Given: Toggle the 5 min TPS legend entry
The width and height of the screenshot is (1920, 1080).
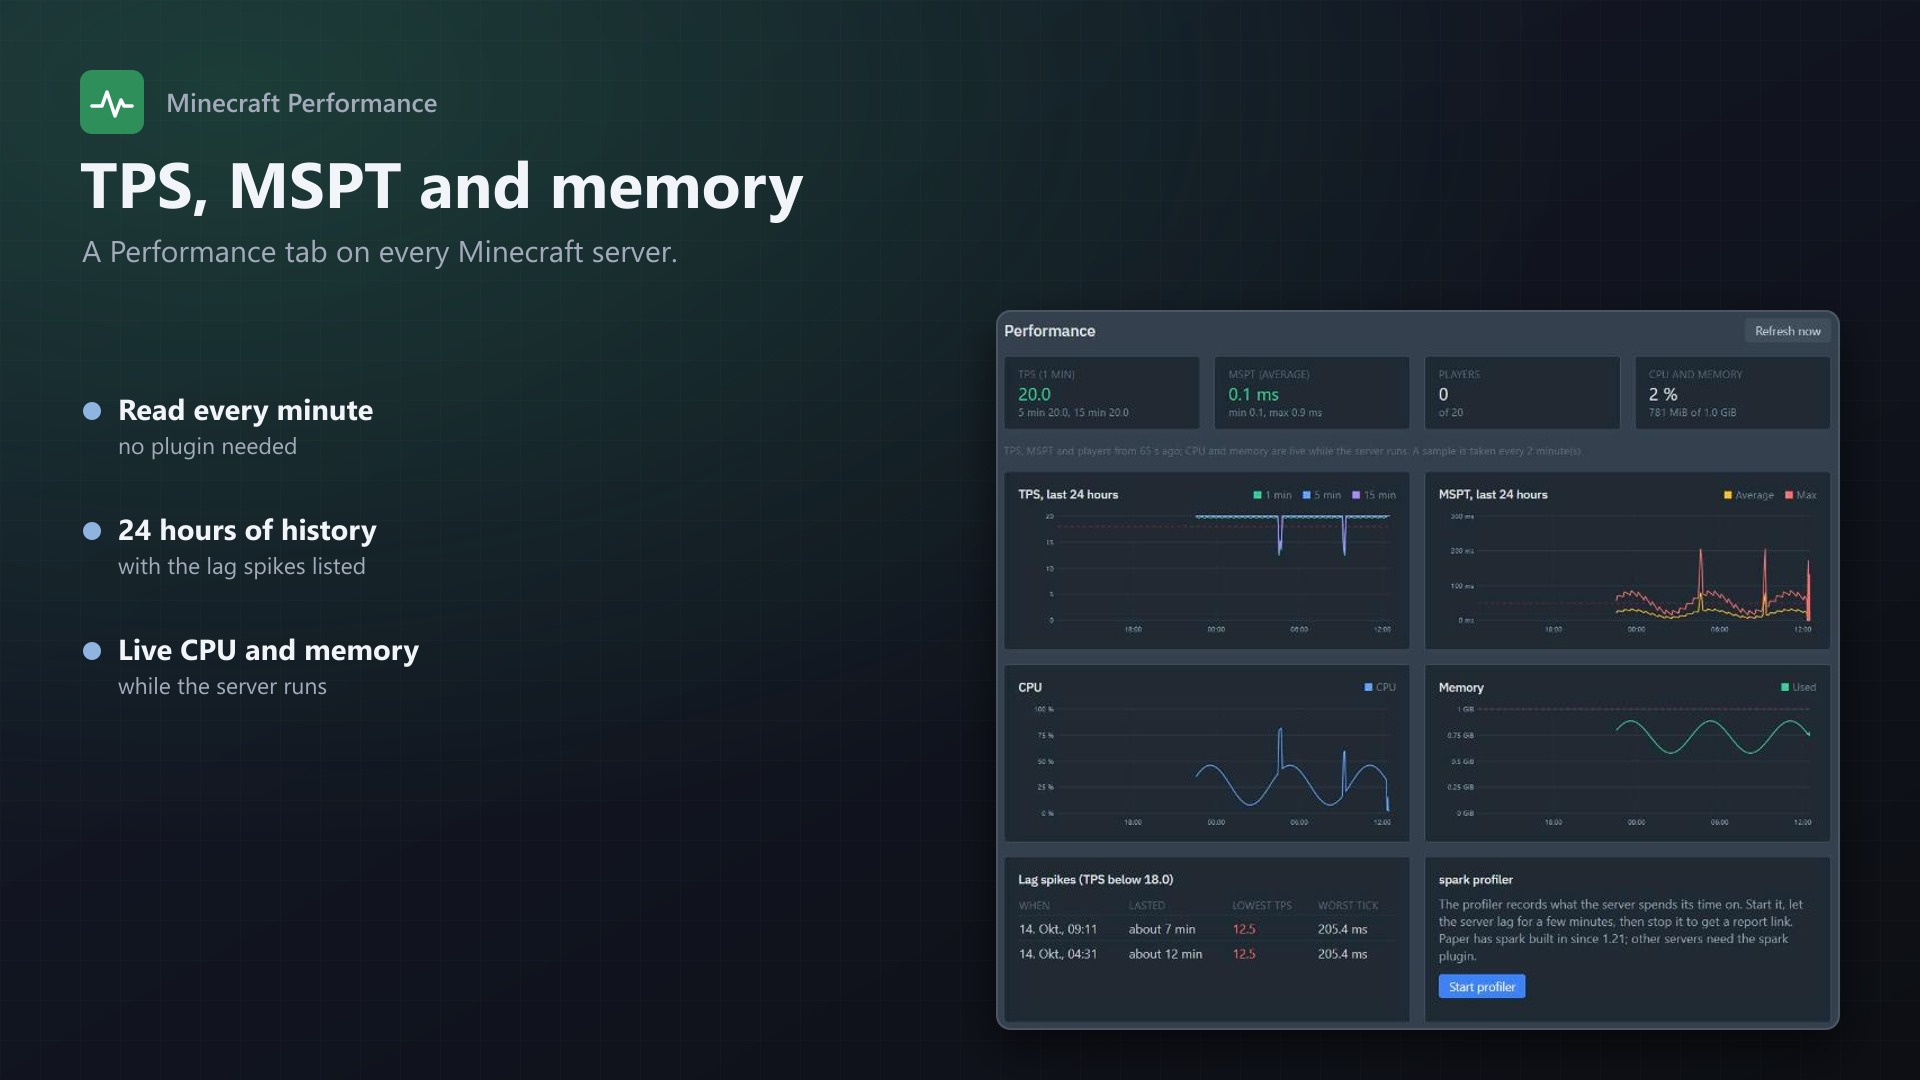Looking at the screenshot, I should coord(1321,495).
